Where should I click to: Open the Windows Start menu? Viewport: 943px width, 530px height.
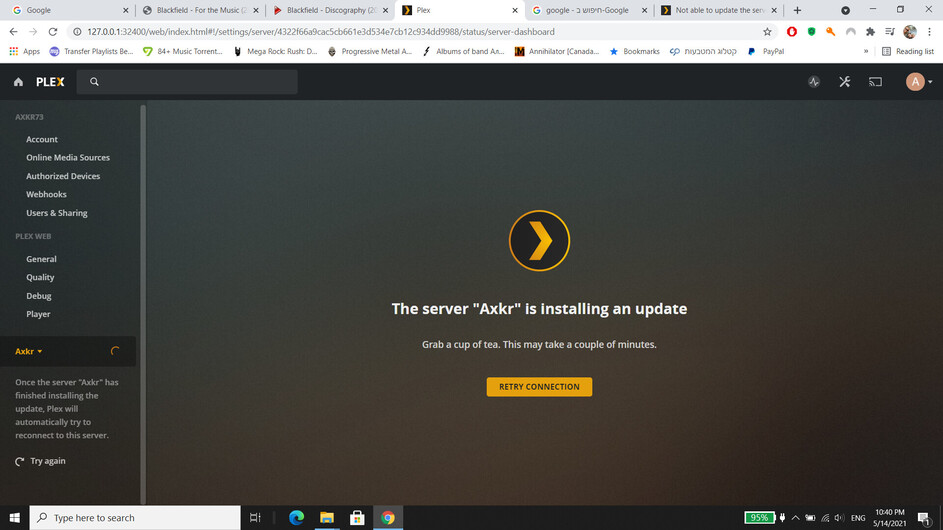(14, 517)
